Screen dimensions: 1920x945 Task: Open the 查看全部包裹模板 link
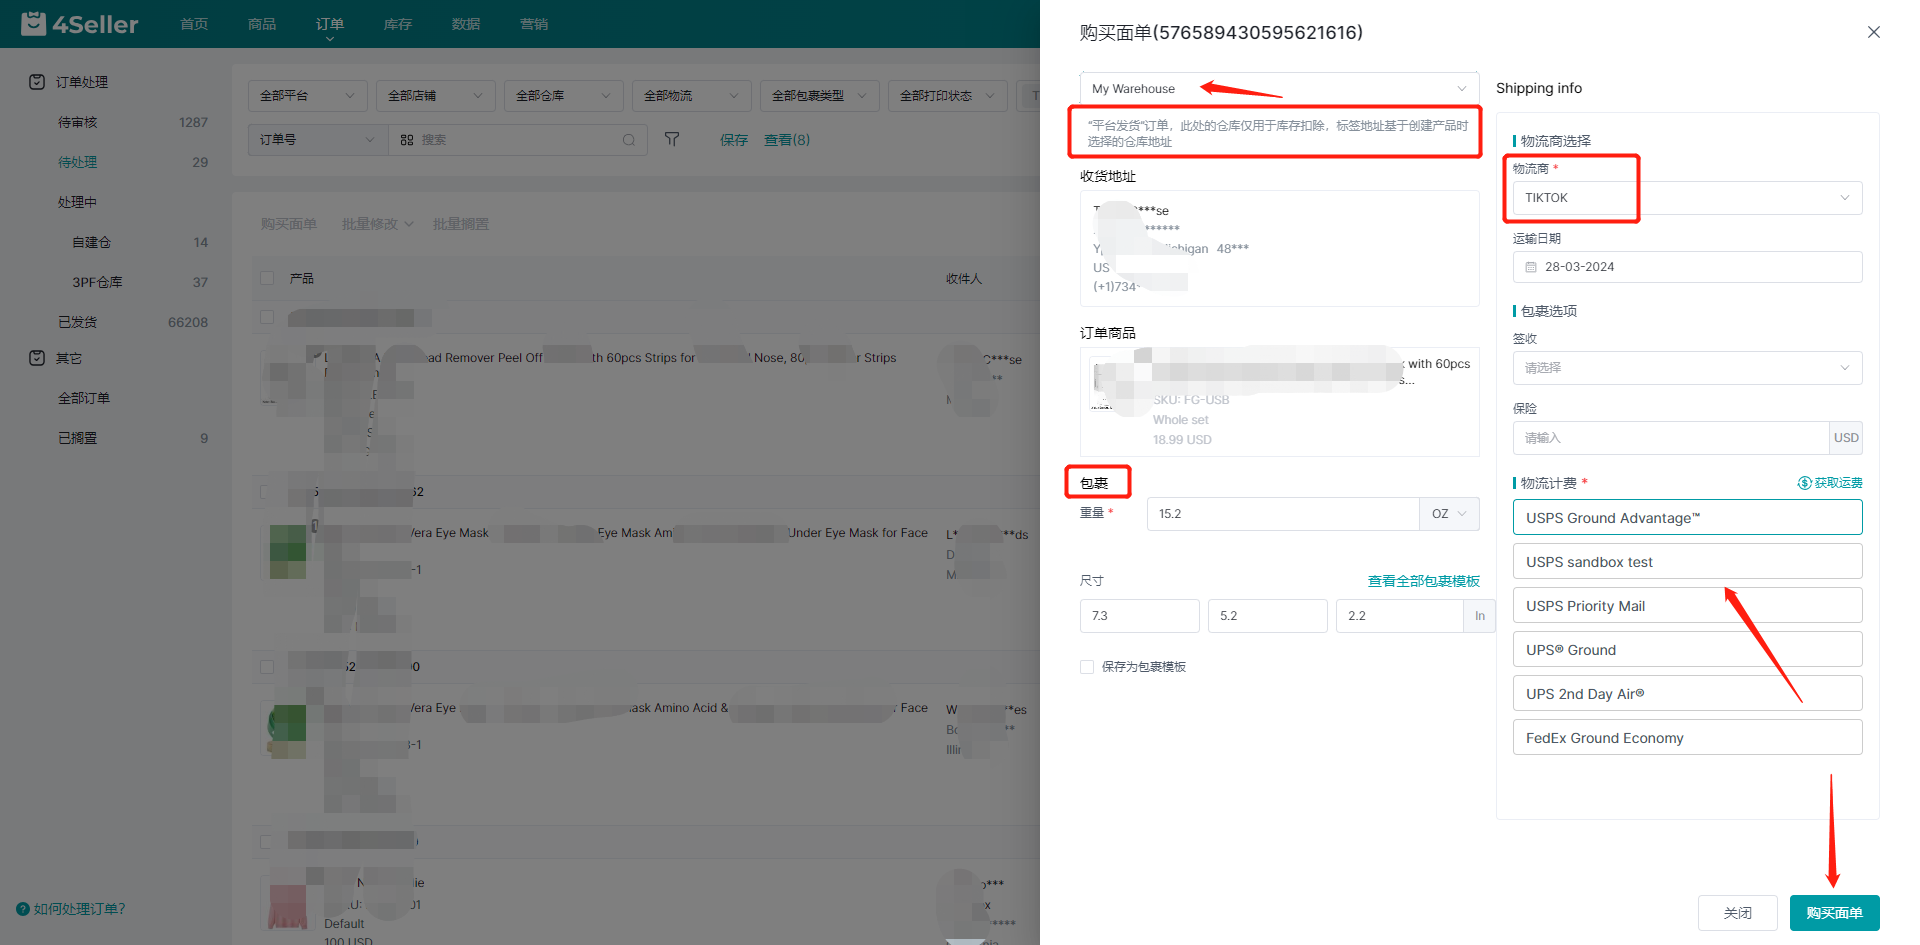point(1423,581)
